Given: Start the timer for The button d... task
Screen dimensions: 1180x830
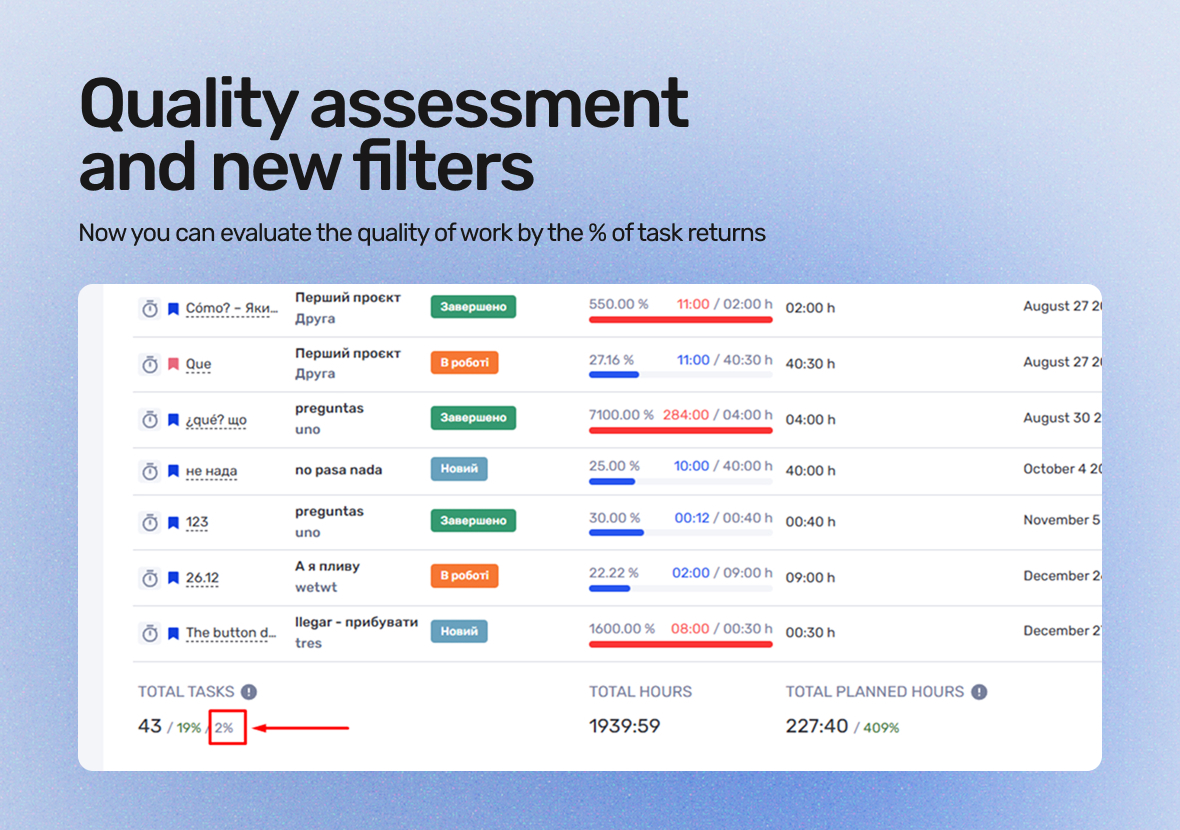Looking at the screenshot, I should click(150, 633).
